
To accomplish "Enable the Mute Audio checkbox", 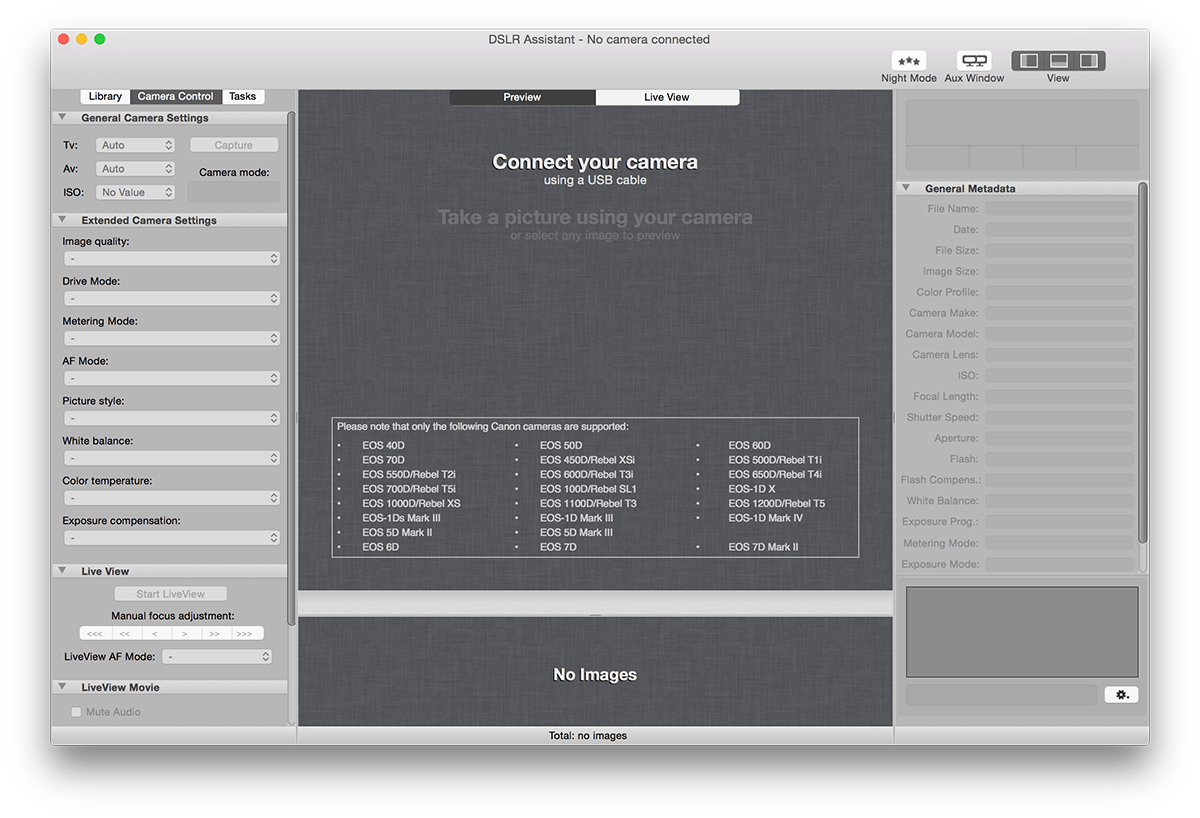I will 76,712.
